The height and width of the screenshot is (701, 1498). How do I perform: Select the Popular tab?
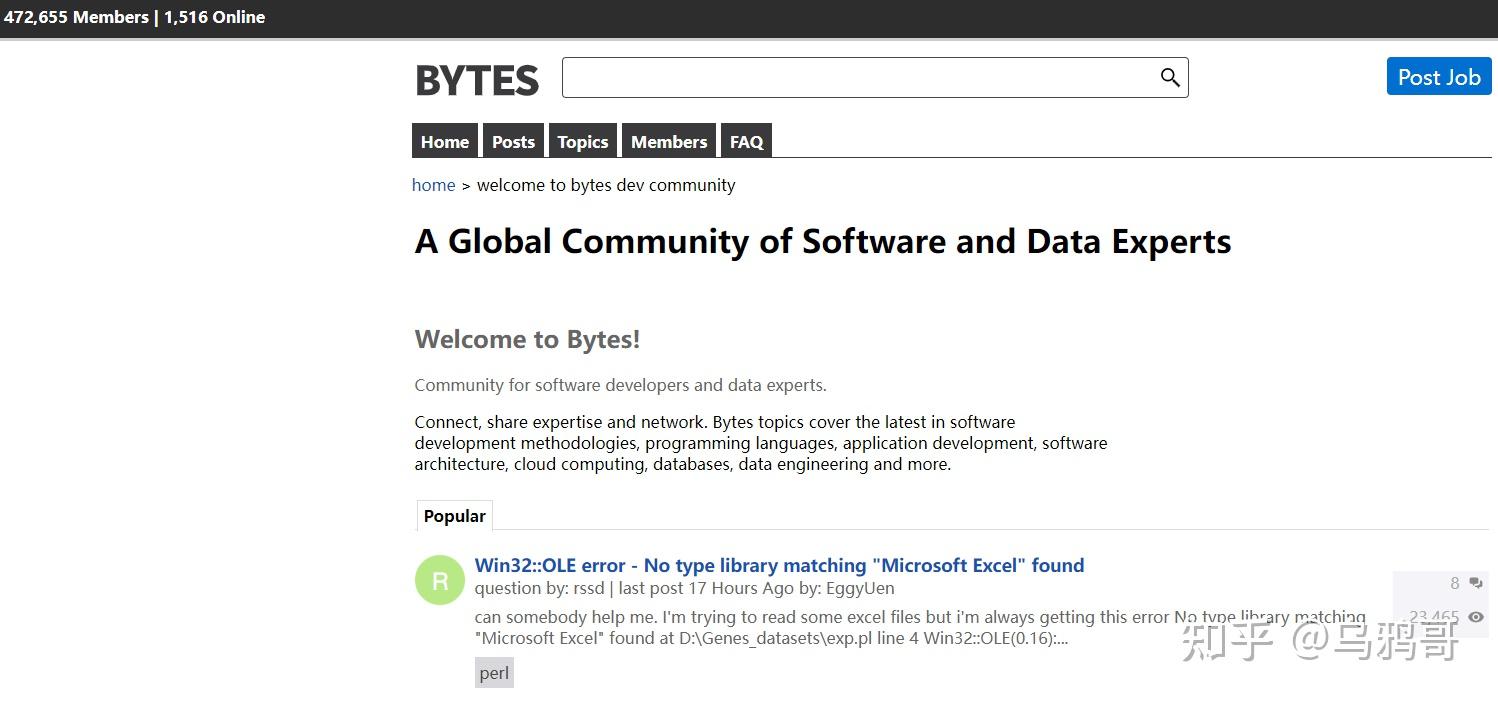click(454, 516)
